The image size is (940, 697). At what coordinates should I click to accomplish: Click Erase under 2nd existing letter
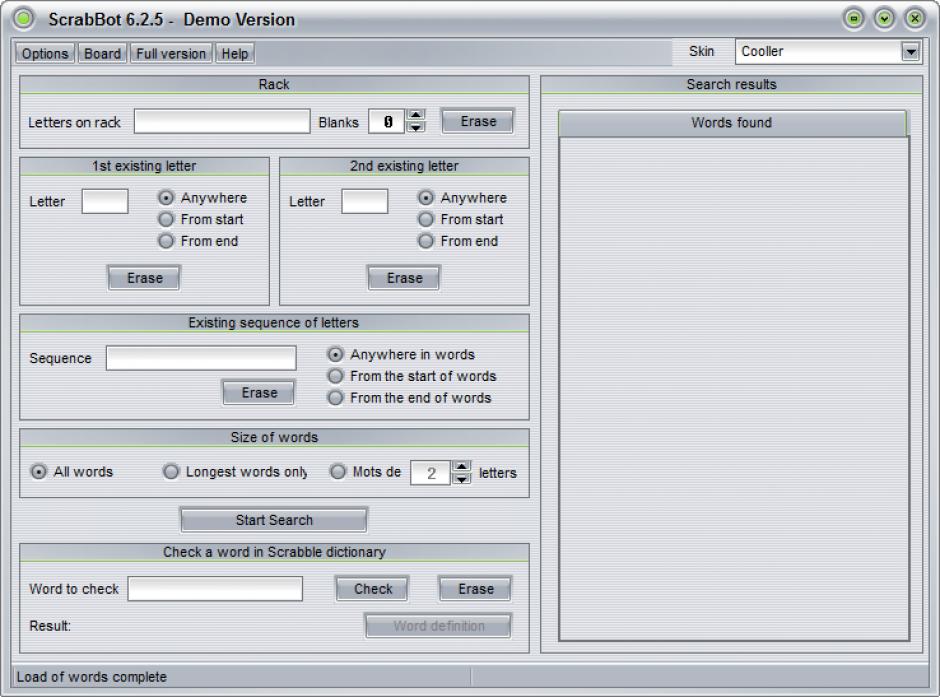[x=404, y=278]
